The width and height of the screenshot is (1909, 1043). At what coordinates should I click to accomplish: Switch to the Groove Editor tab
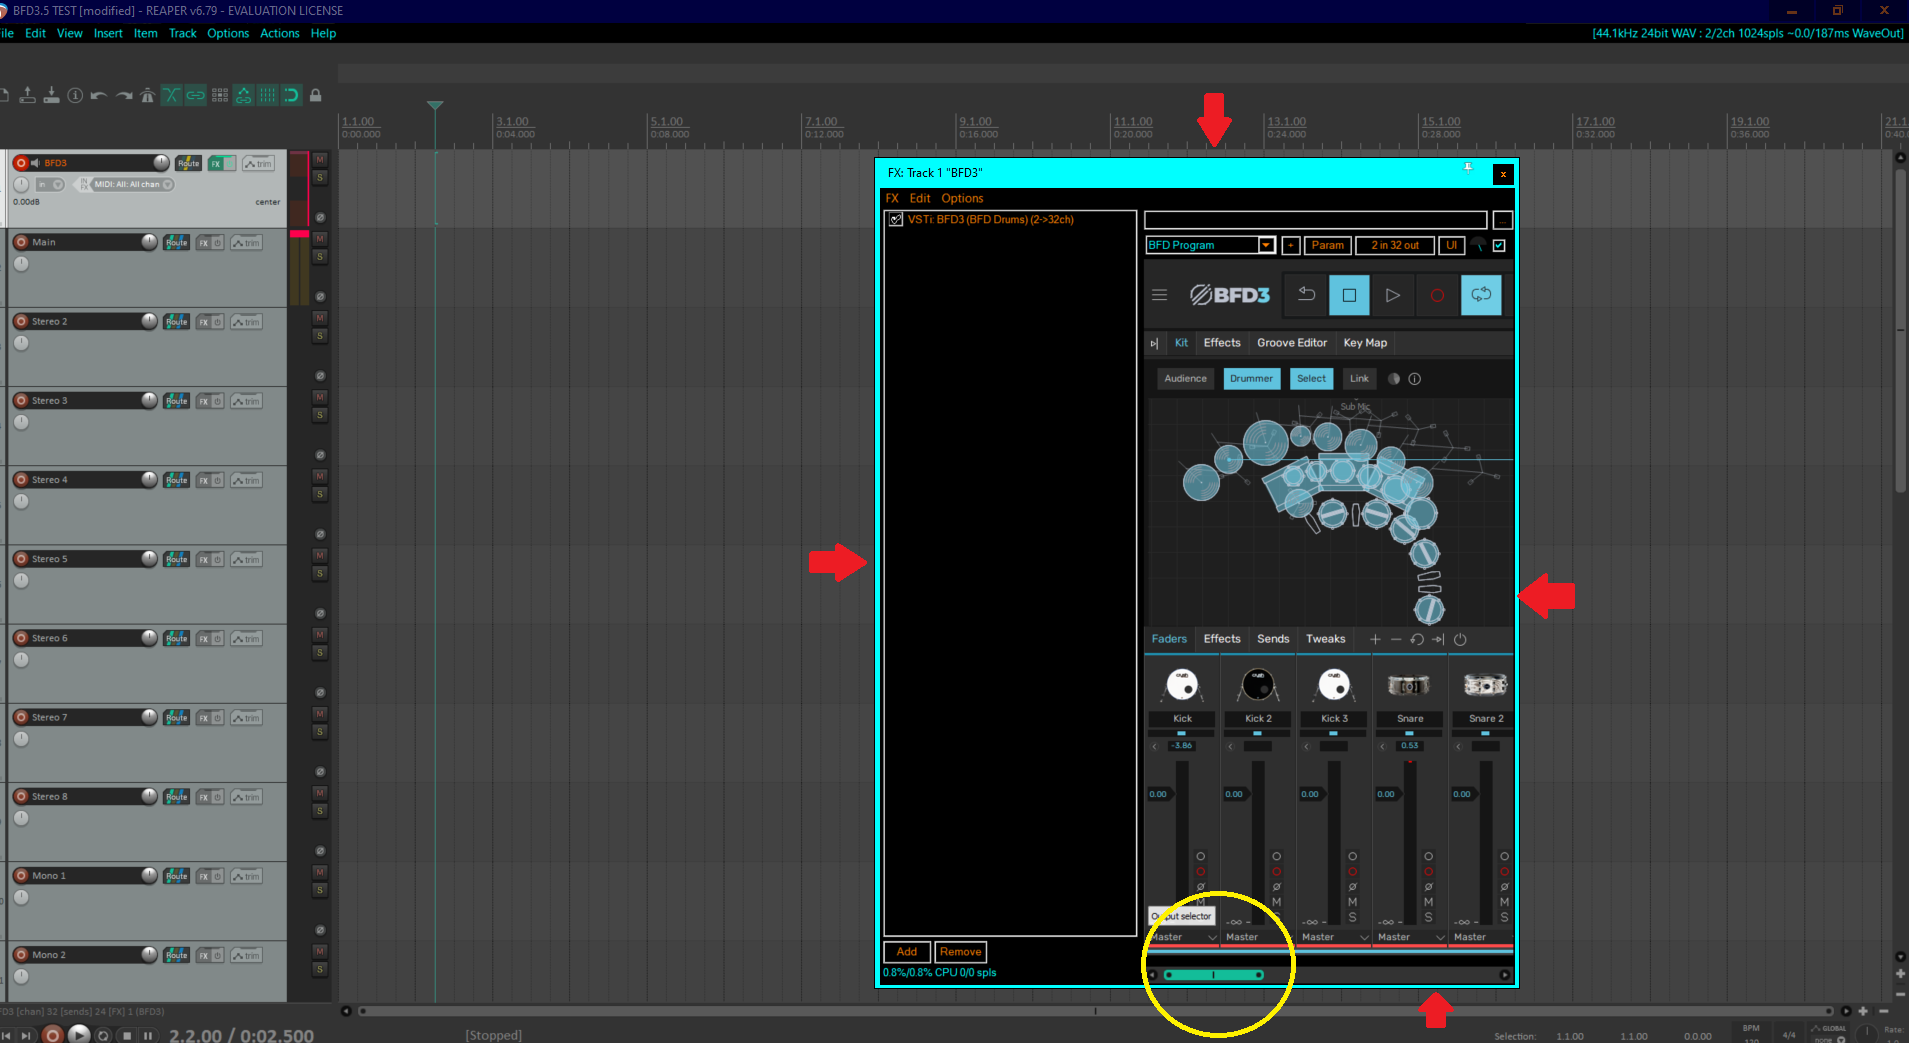pyautogui.click(x=1292, y=343)
